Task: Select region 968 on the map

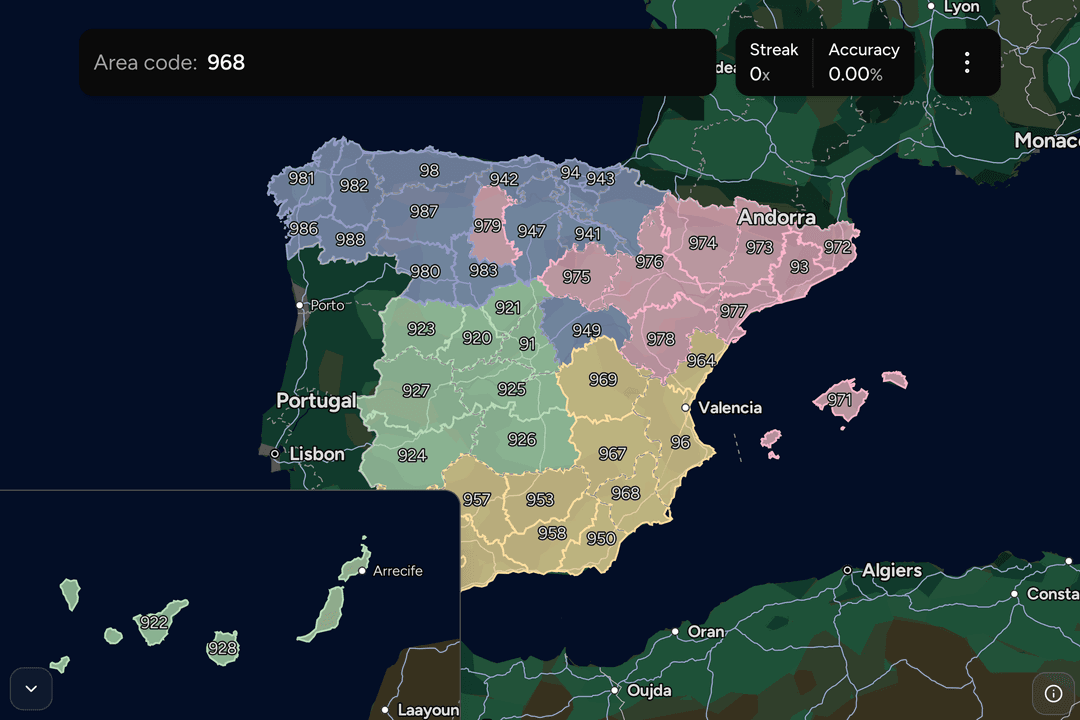Action: tap(625, 493)
